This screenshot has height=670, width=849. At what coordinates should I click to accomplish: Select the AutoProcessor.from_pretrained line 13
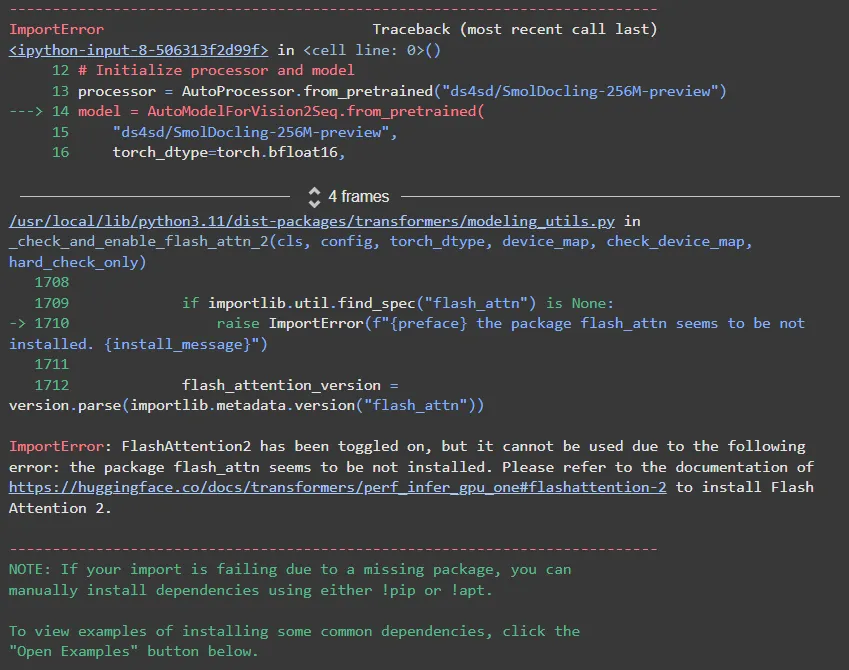pyautogui.click(x=400, y=91)
